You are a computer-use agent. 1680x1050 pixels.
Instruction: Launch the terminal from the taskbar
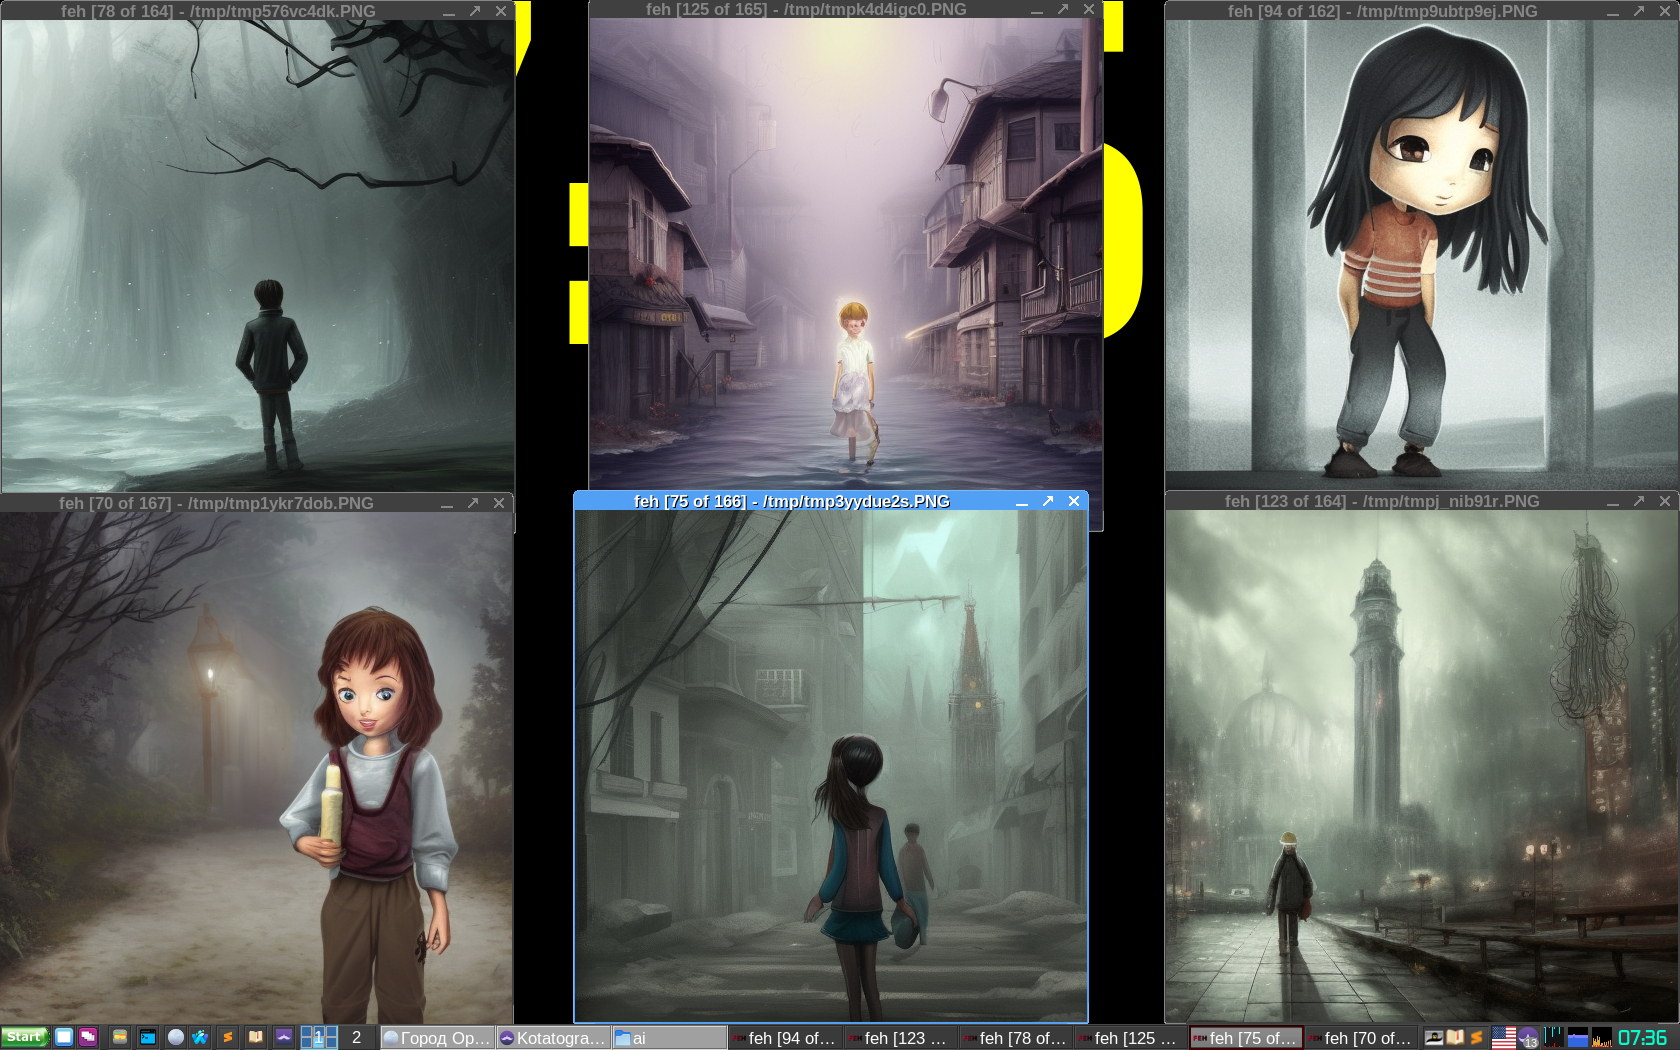[x=148, y=1038]
